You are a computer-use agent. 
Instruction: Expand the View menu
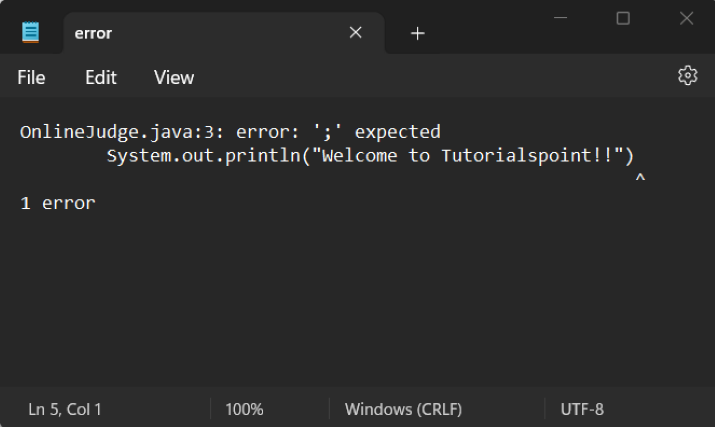point(173,77)
